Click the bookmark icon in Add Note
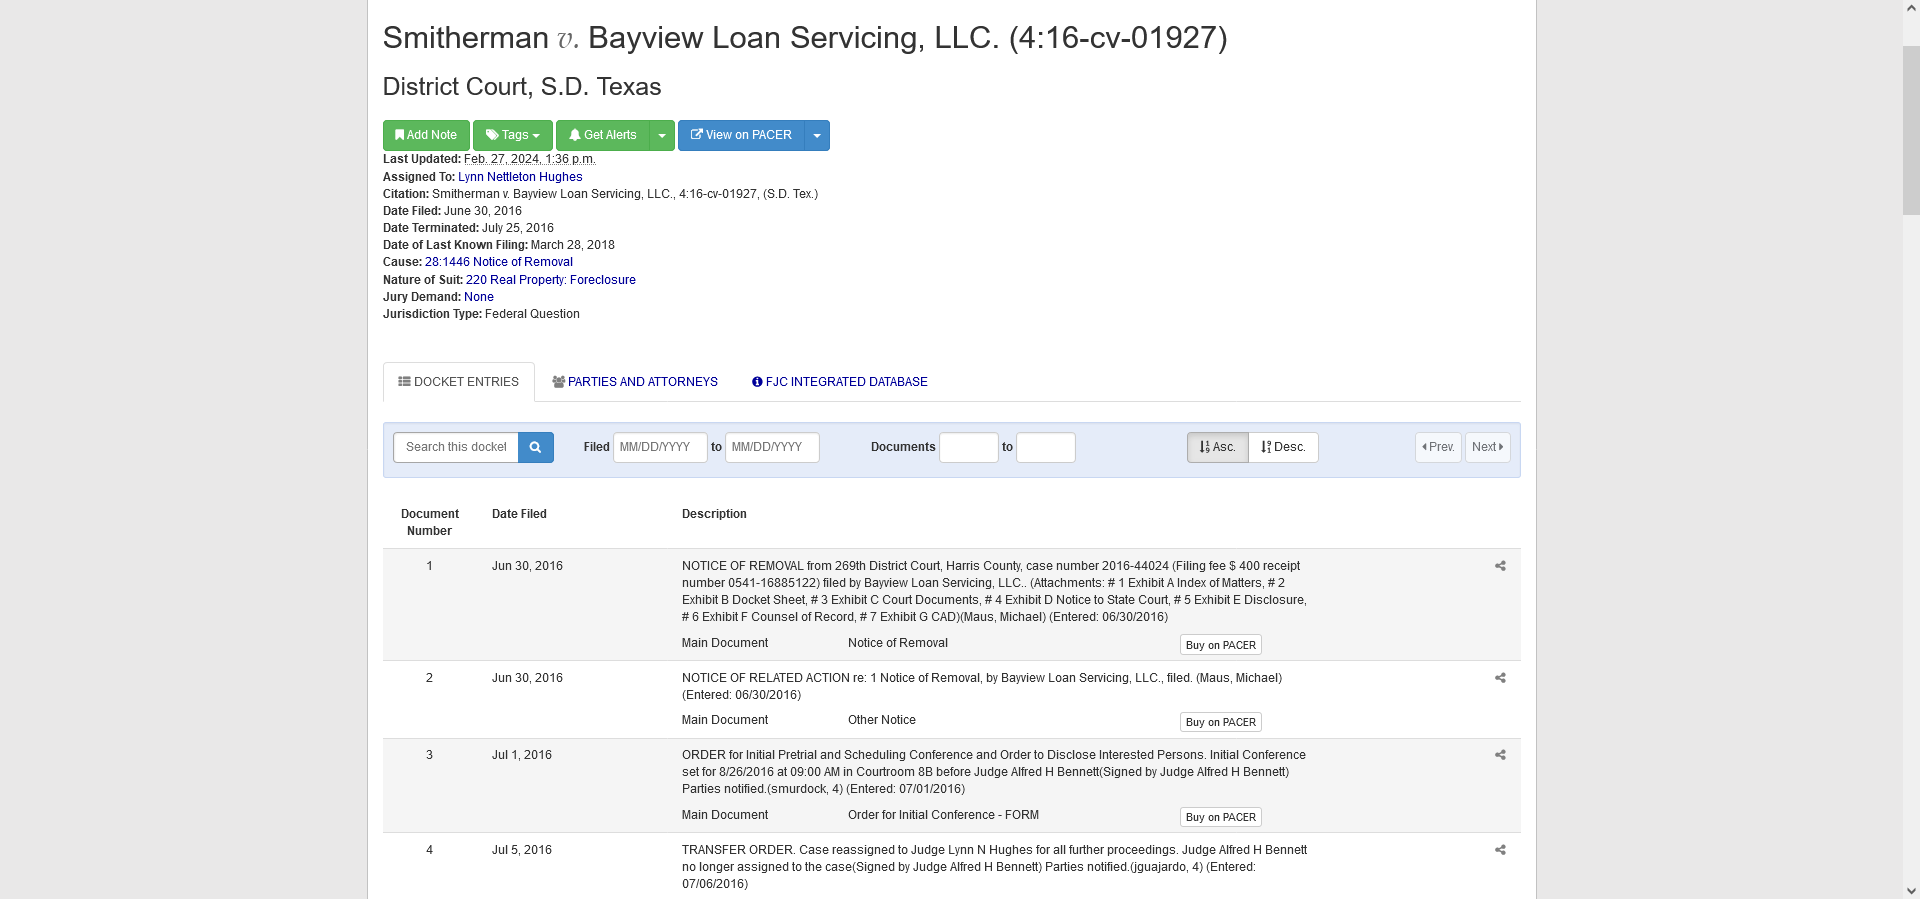Viewport: 1920px width, 899px height. (399, 135)
